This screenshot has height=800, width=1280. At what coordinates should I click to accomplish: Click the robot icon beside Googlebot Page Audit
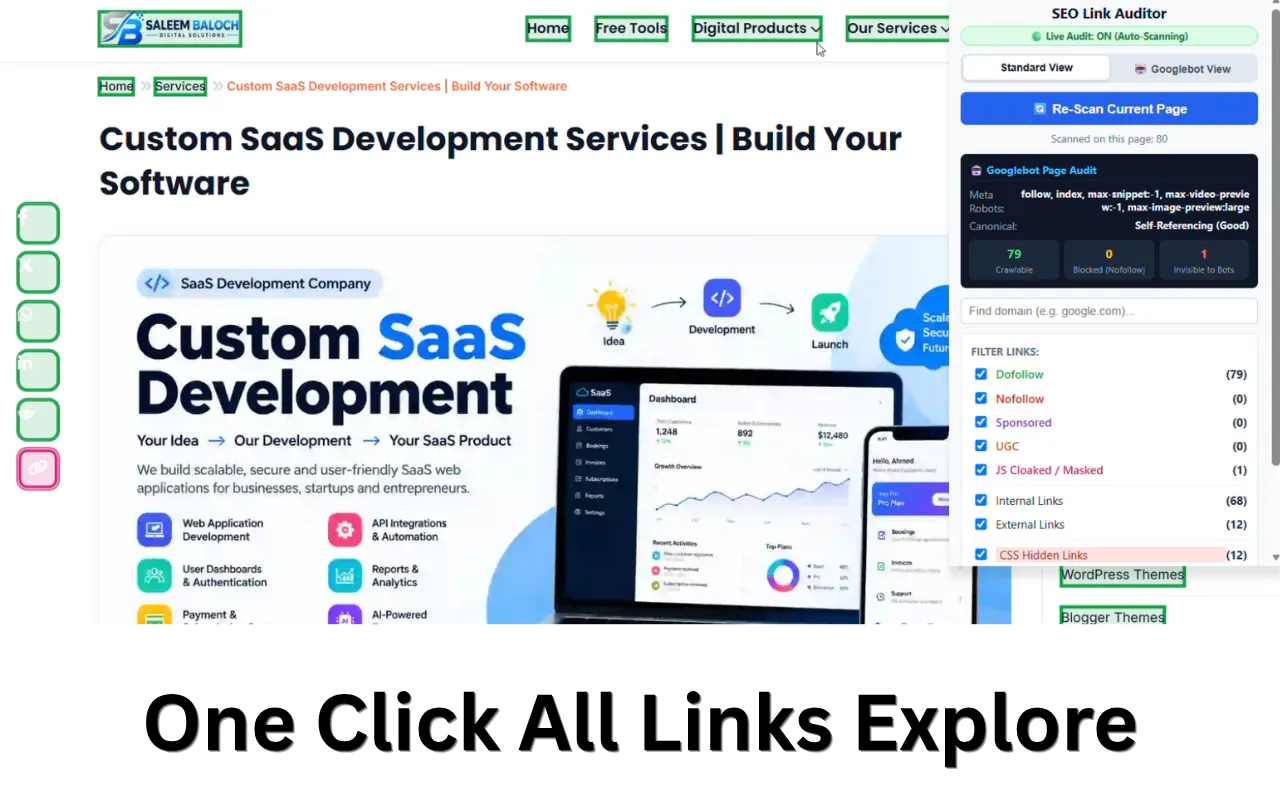point(976,171)
